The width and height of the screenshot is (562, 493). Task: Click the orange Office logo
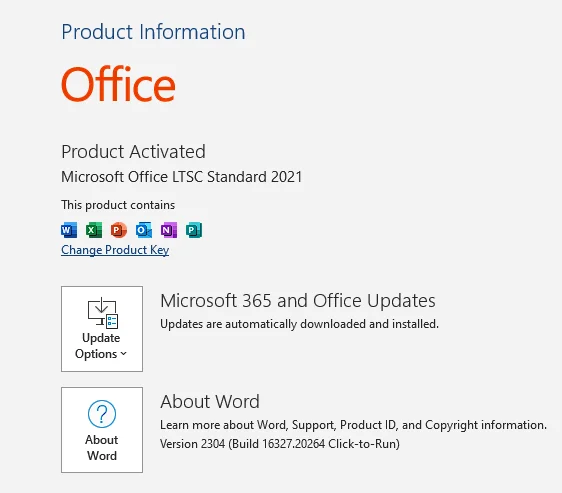[118, 84]
